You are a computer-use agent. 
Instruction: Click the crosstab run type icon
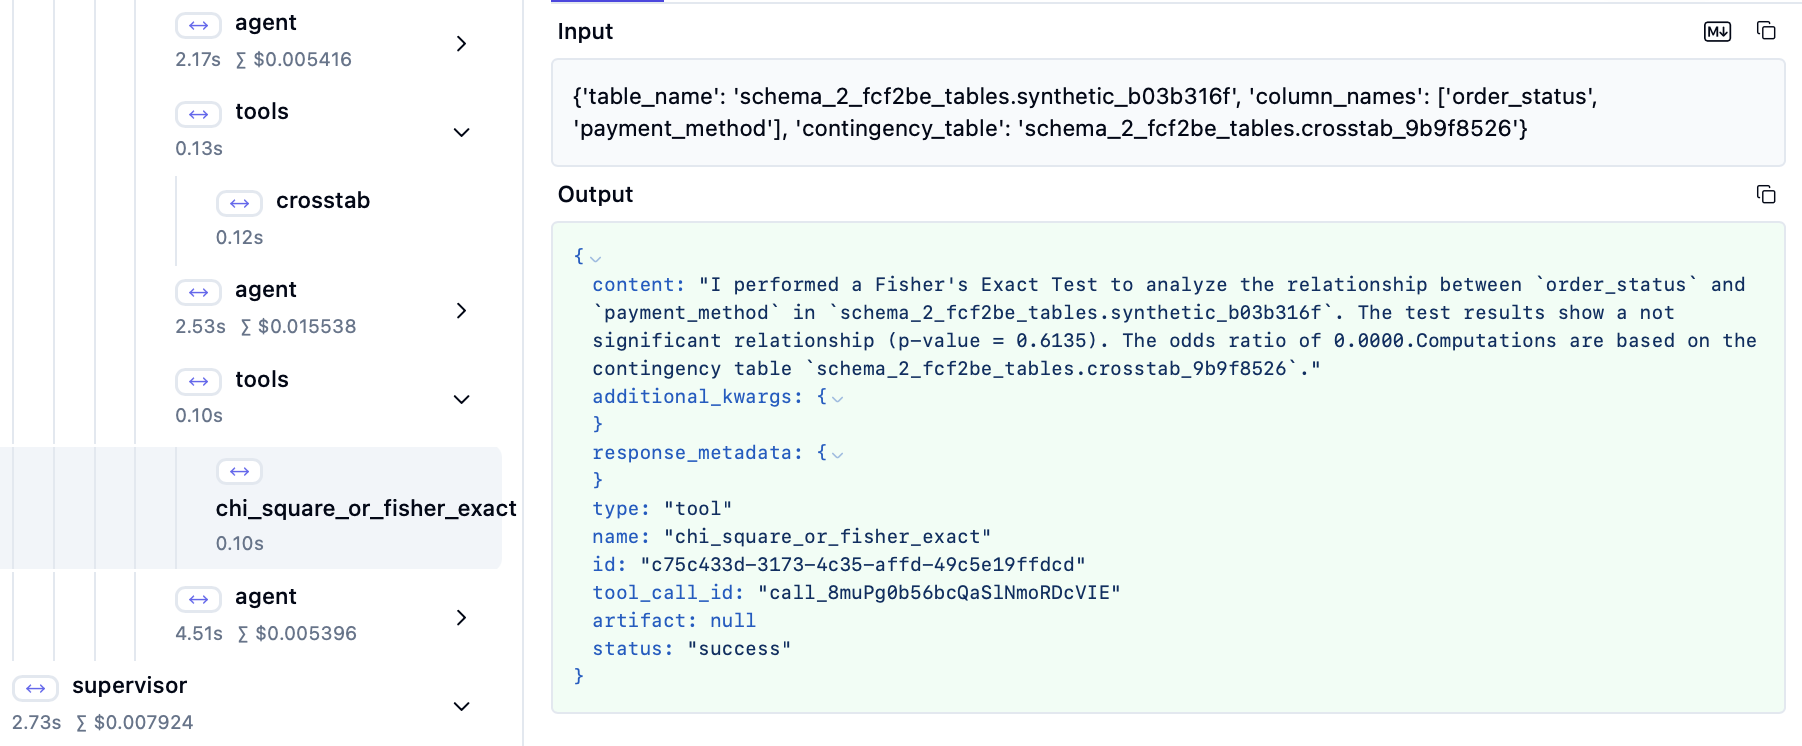pyautogui.click(x=239, y=203)
